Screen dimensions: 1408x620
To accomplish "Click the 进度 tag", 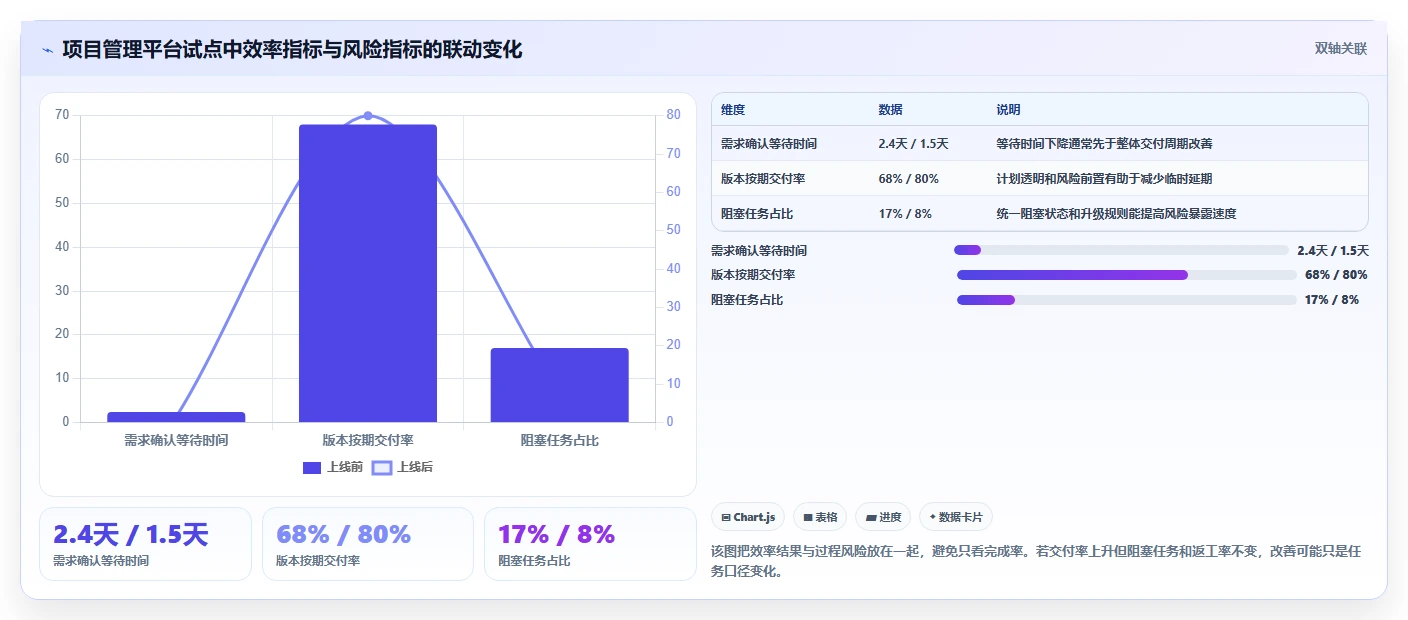I will (x=883, y=517).
